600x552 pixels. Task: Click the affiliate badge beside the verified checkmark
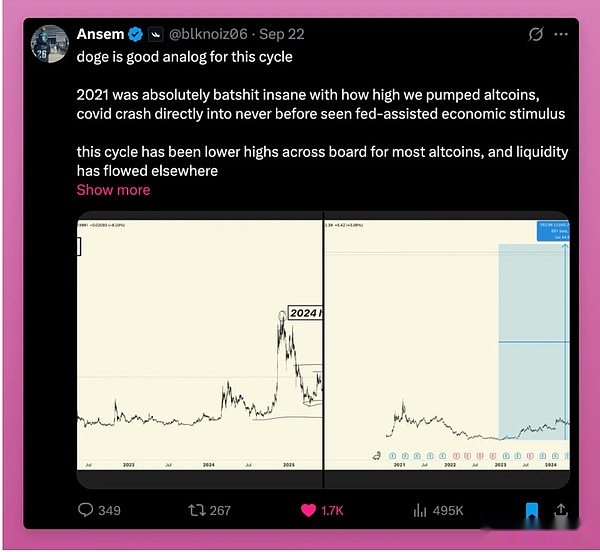[x=155, y=34]
